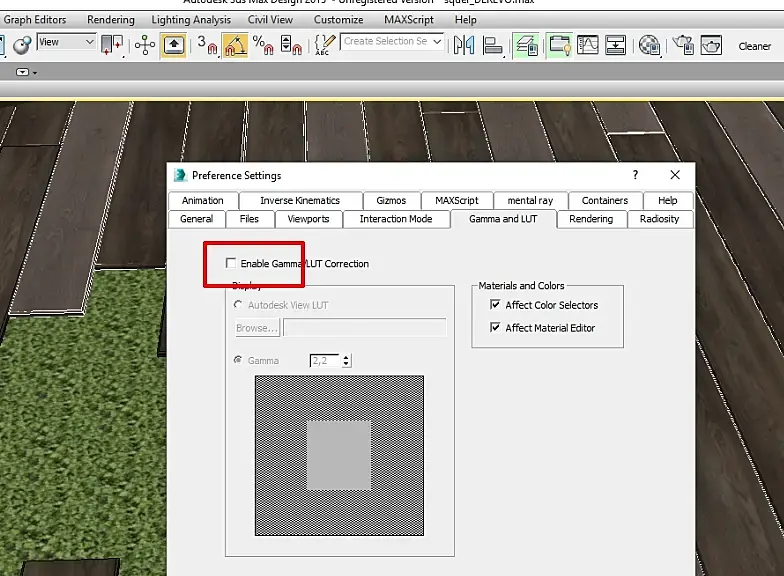Click the Mirror tool icon
This screenshot has width=784, height=576.
(464, 46)
